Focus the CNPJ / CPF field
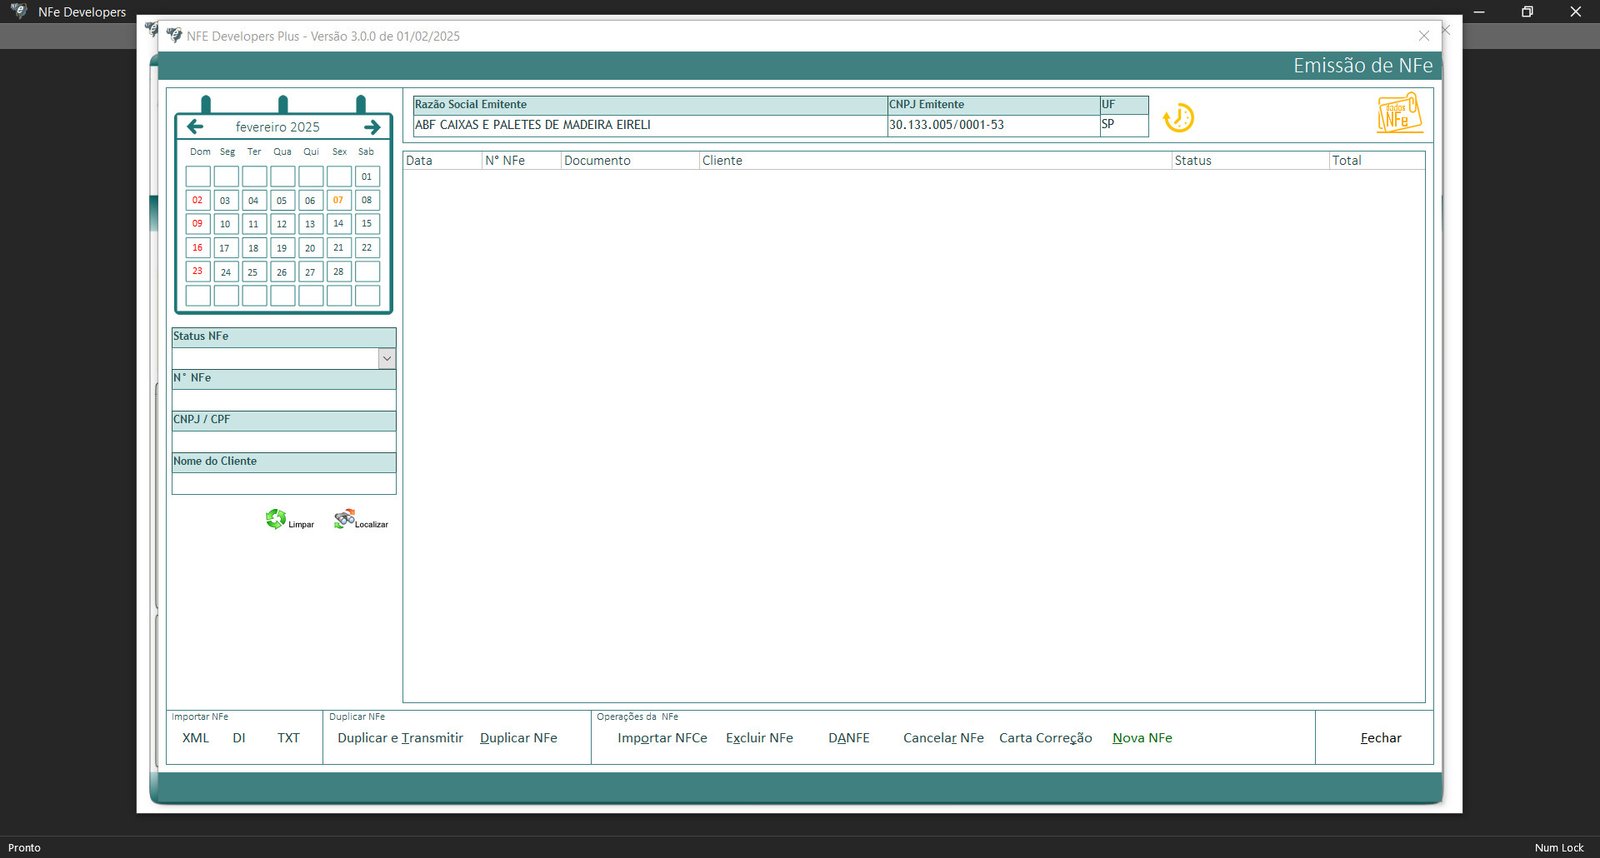This screenshot has width=1600, height=858. point(283,442)
